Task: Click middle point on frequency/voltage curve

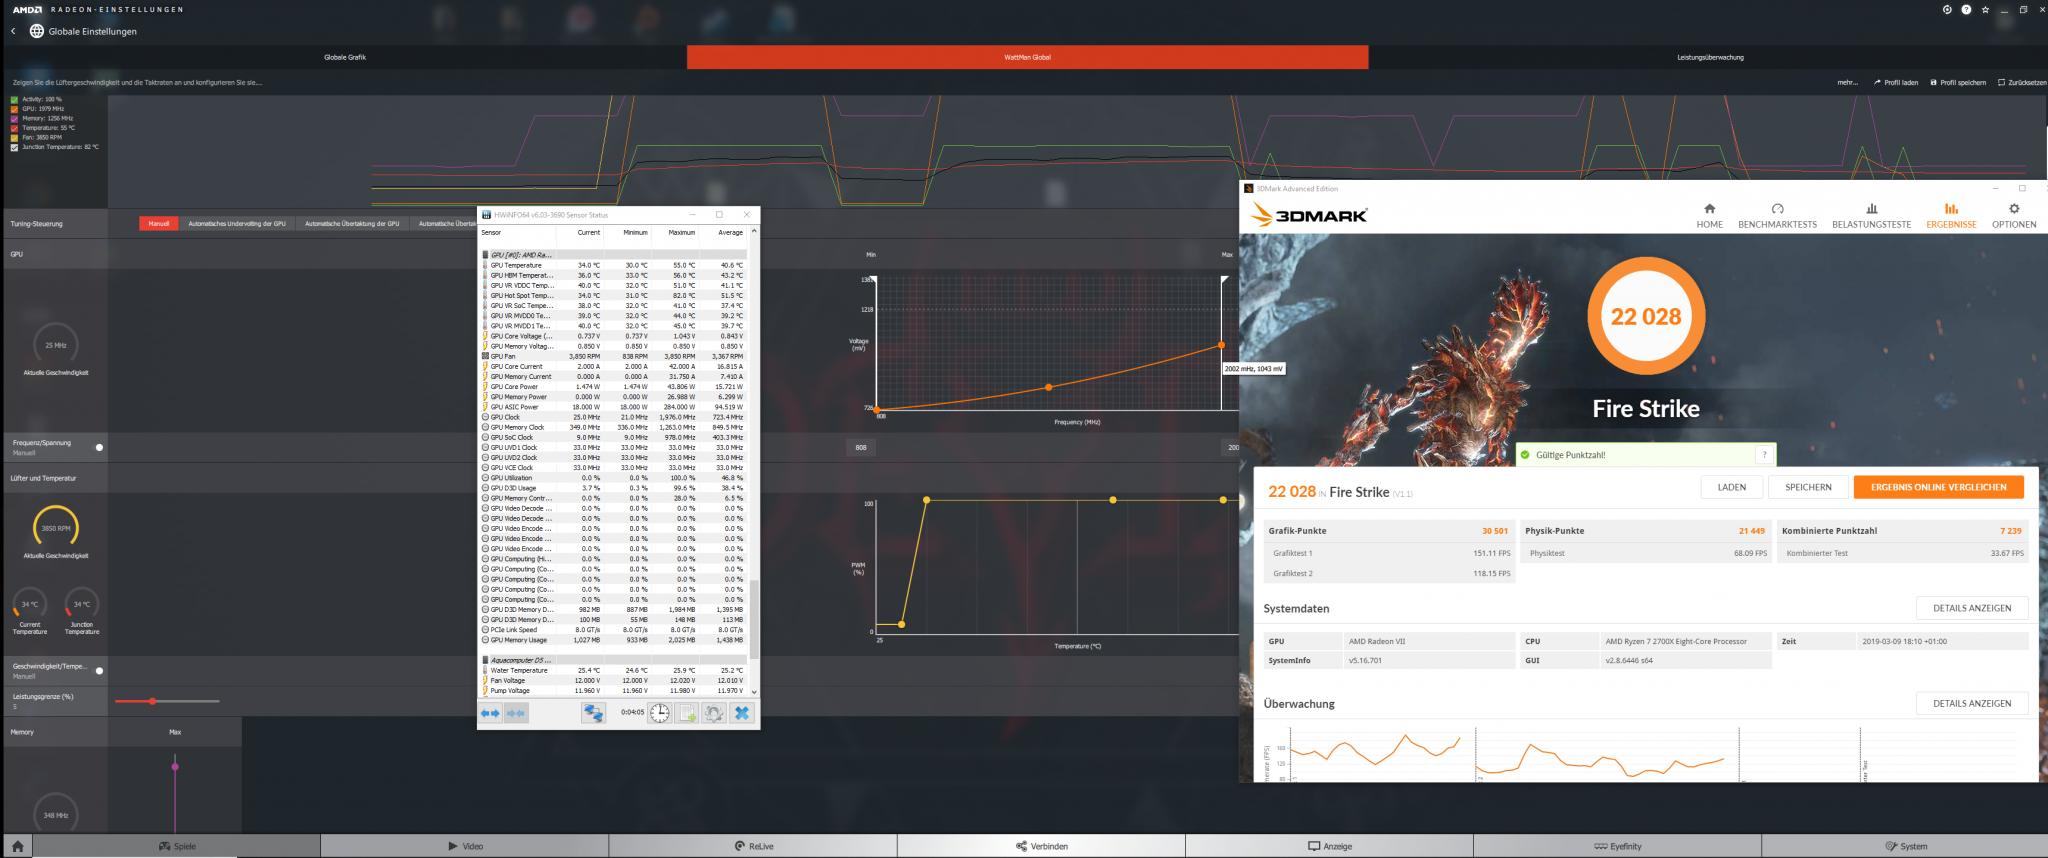Action: tap(1048, 387)
